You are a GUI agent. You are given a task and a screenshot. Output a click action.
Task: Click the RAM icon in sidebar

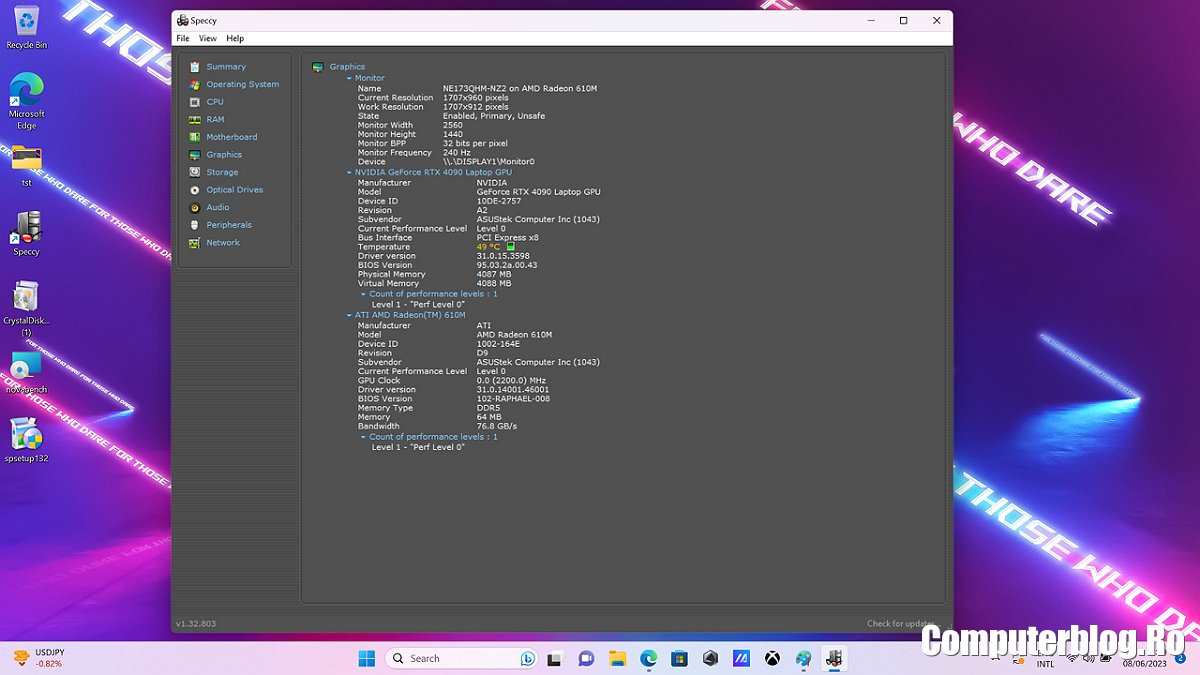pos(195,120)
